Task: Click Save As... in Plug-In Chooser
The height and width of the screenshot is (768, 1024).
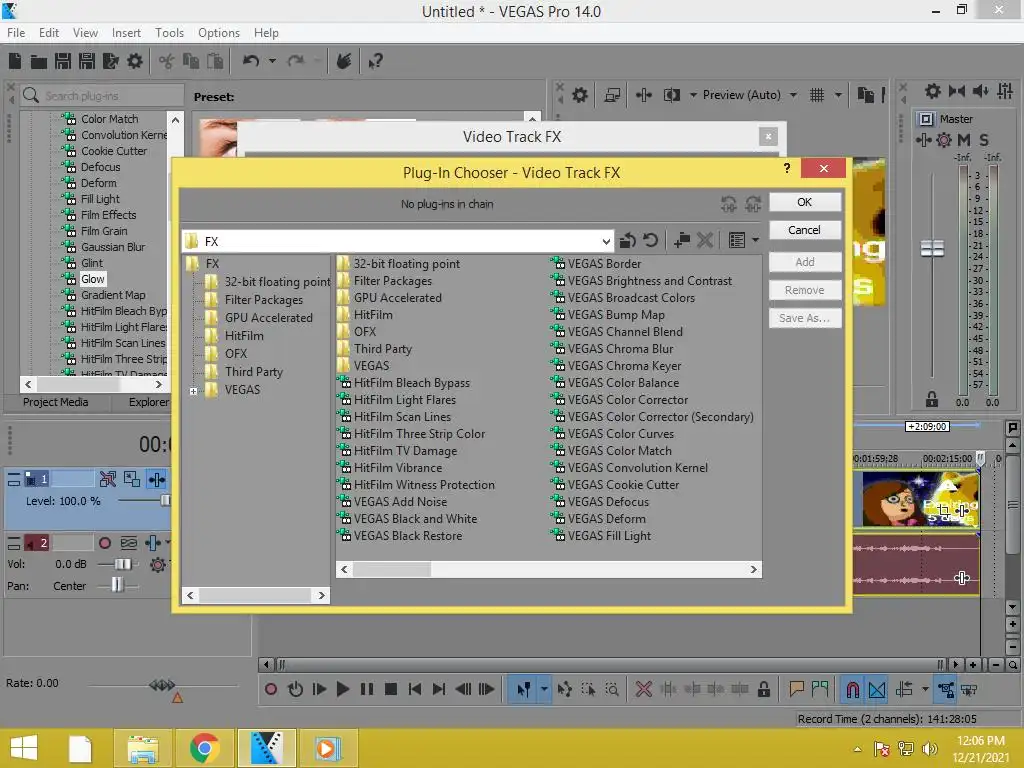Action: 805,318
